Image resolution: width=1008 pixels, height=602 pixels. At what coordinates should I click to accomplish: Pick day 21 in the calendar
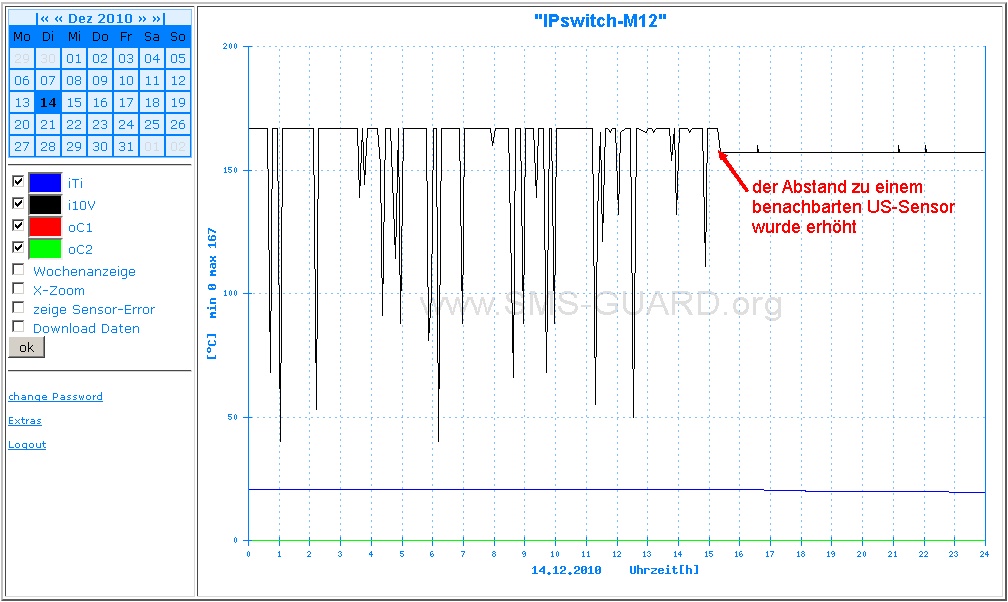pyautogui.click(x=48, y=124)
